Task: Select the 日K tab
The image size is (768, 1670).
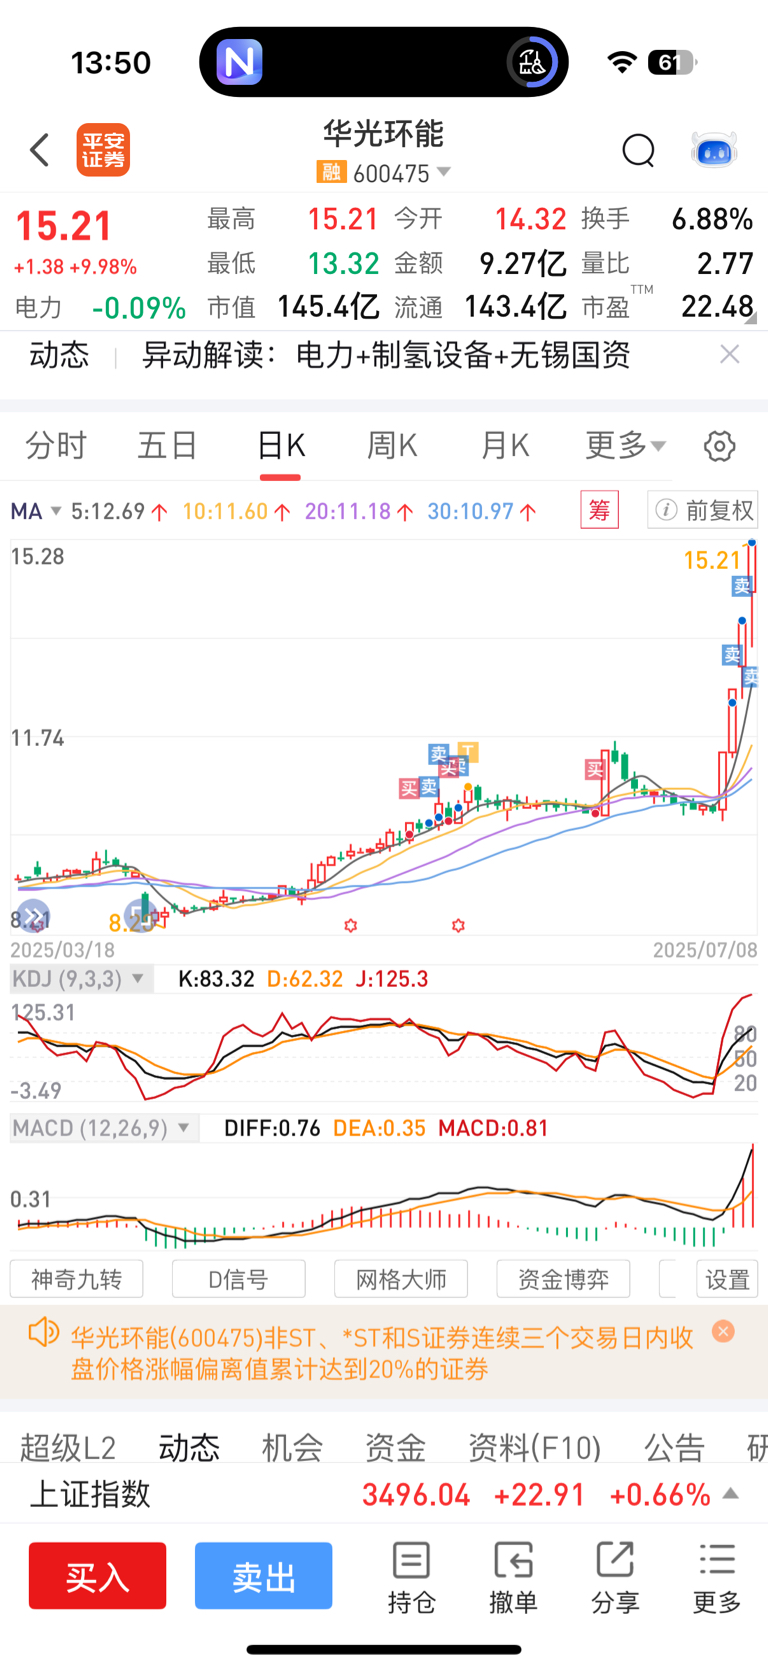Action: tap(281, 446)
